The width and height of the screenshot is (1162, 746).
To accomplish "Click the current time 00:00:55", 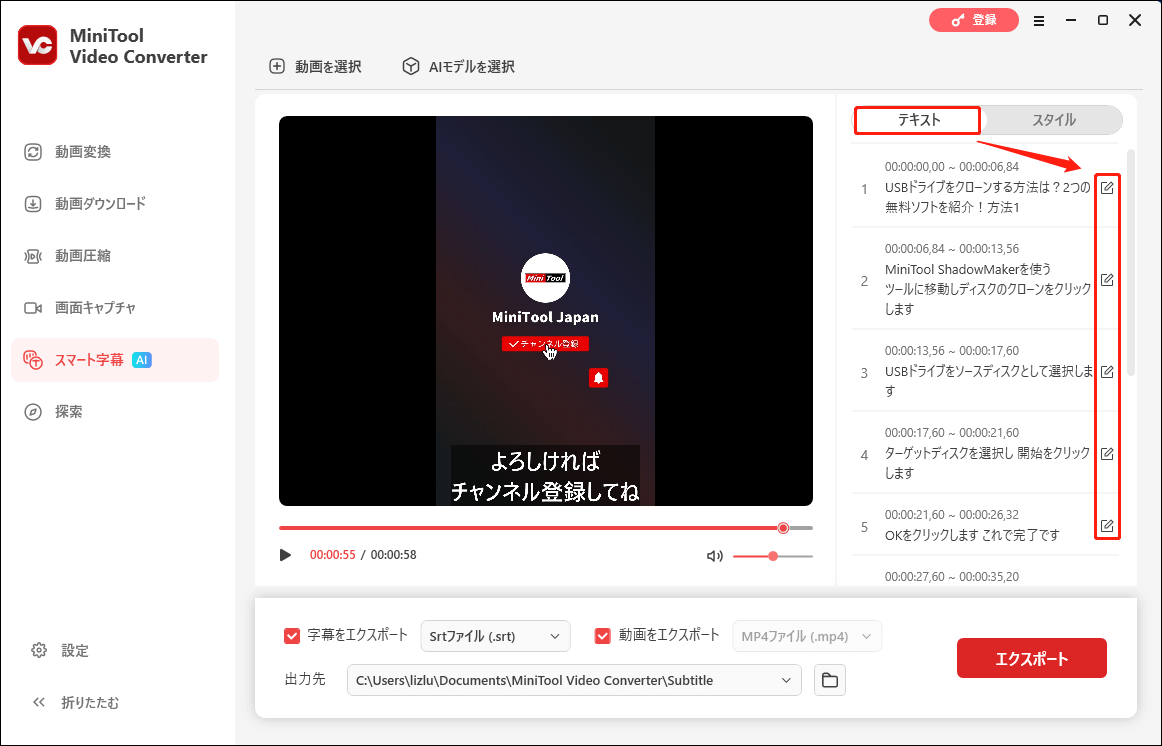I will 333,555.
